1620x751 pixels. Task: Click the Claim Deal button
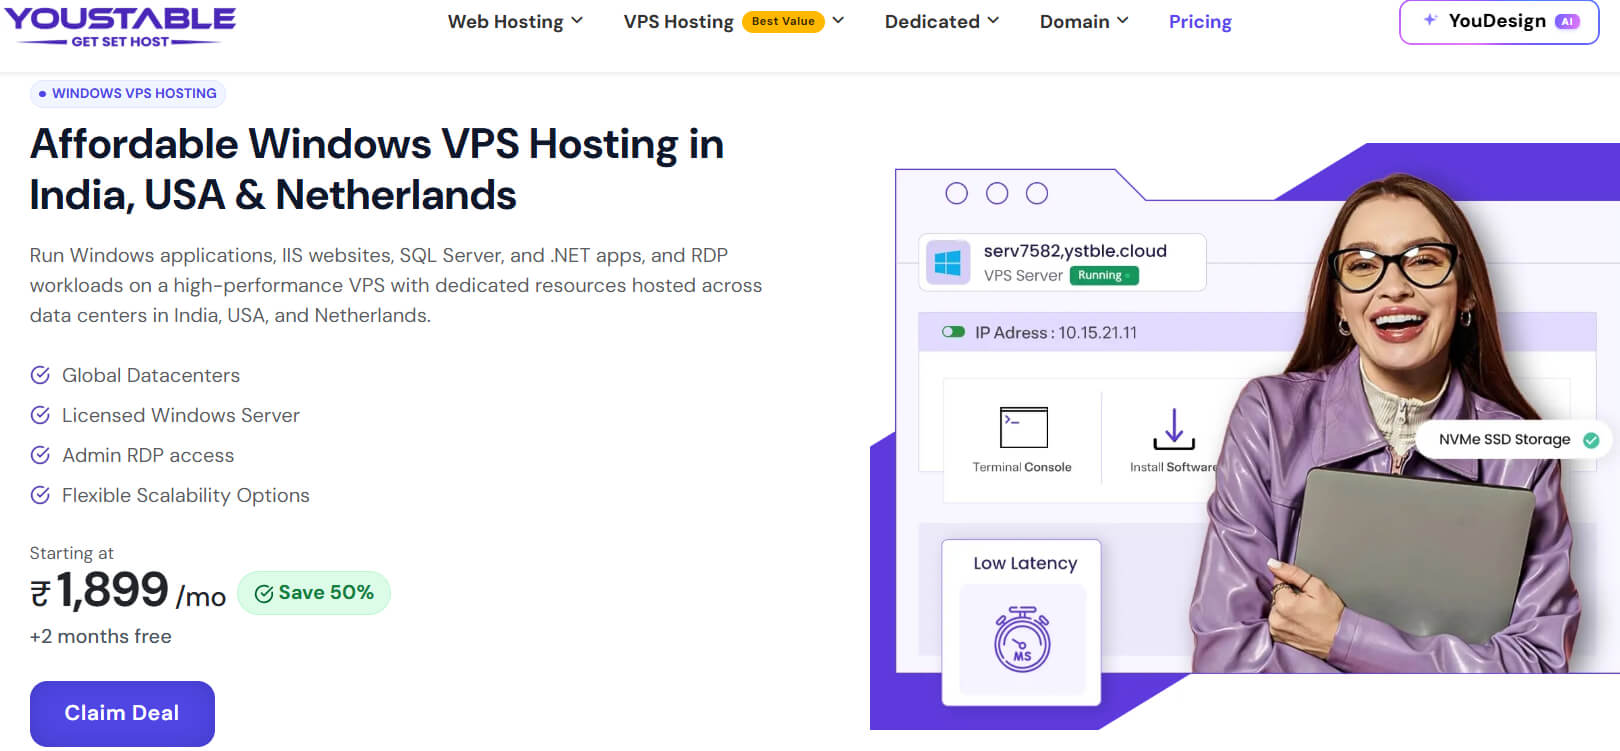pyautogui.click(x=122, y=713)
